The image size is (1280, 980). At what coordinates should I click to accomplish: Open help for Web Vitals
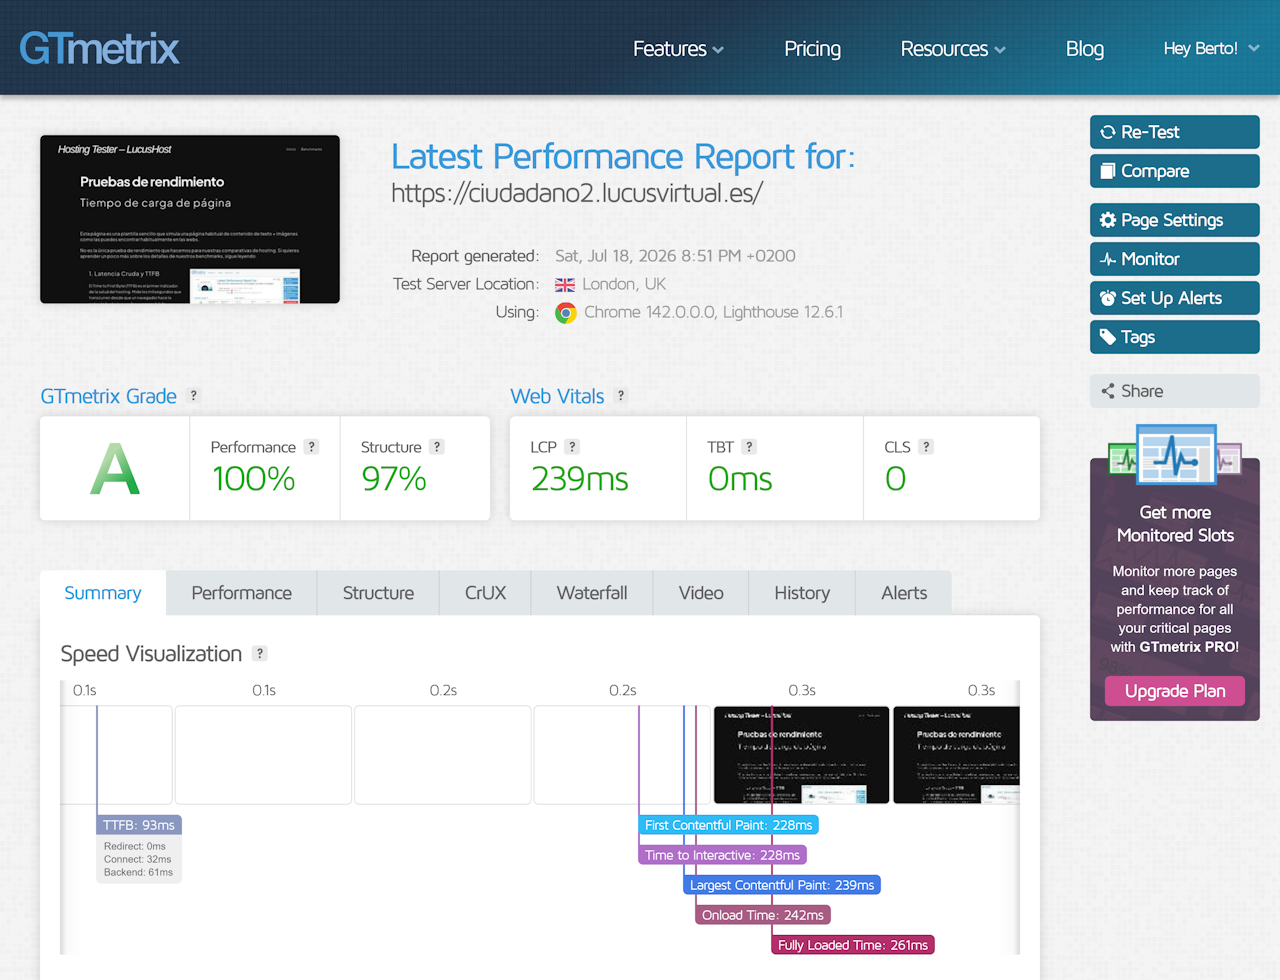(x=621, y=395)
